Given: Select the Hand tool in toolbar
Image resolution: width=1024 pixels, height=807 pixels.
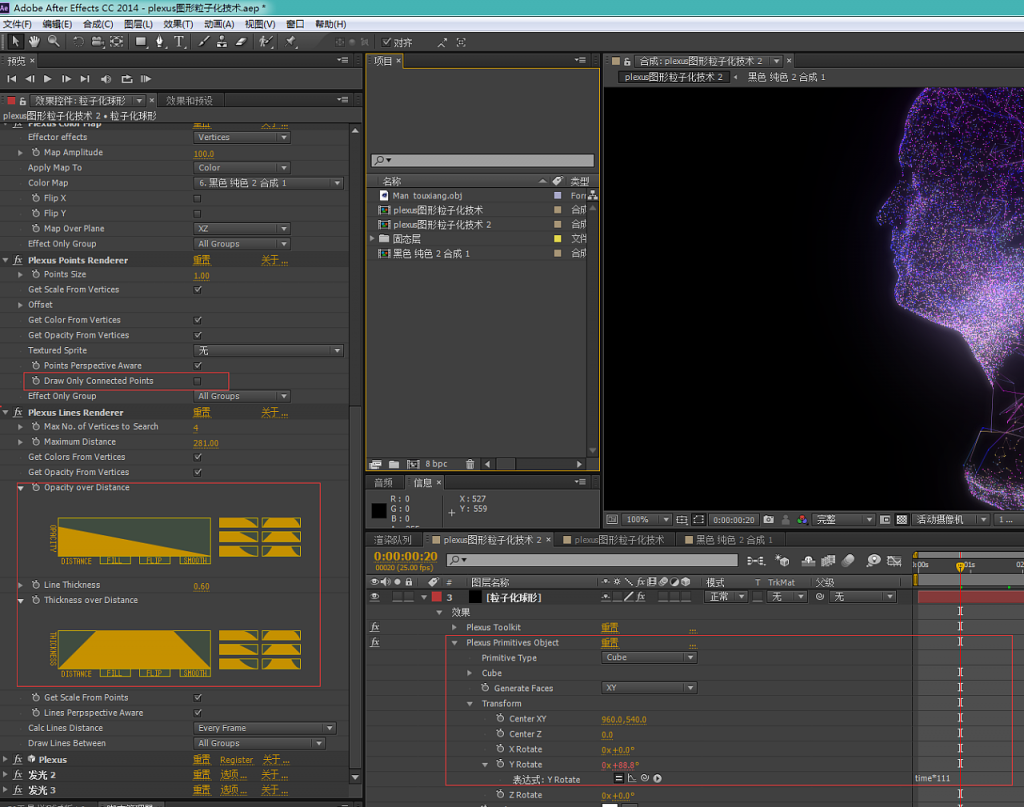Looking at the screenshot, I should (x=34, y=41).
